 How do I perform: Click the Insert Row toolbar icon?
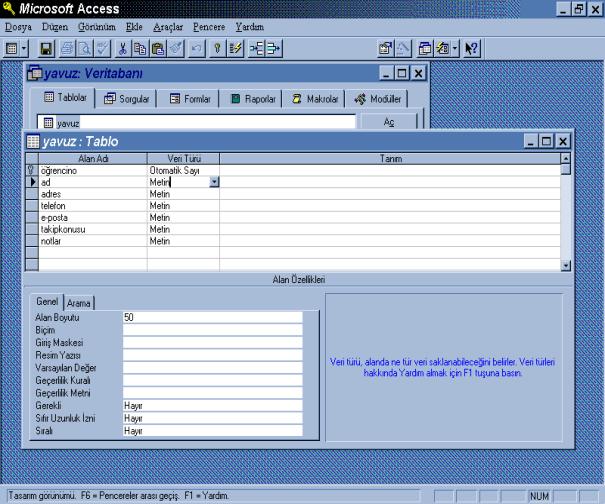coord(256,47)
